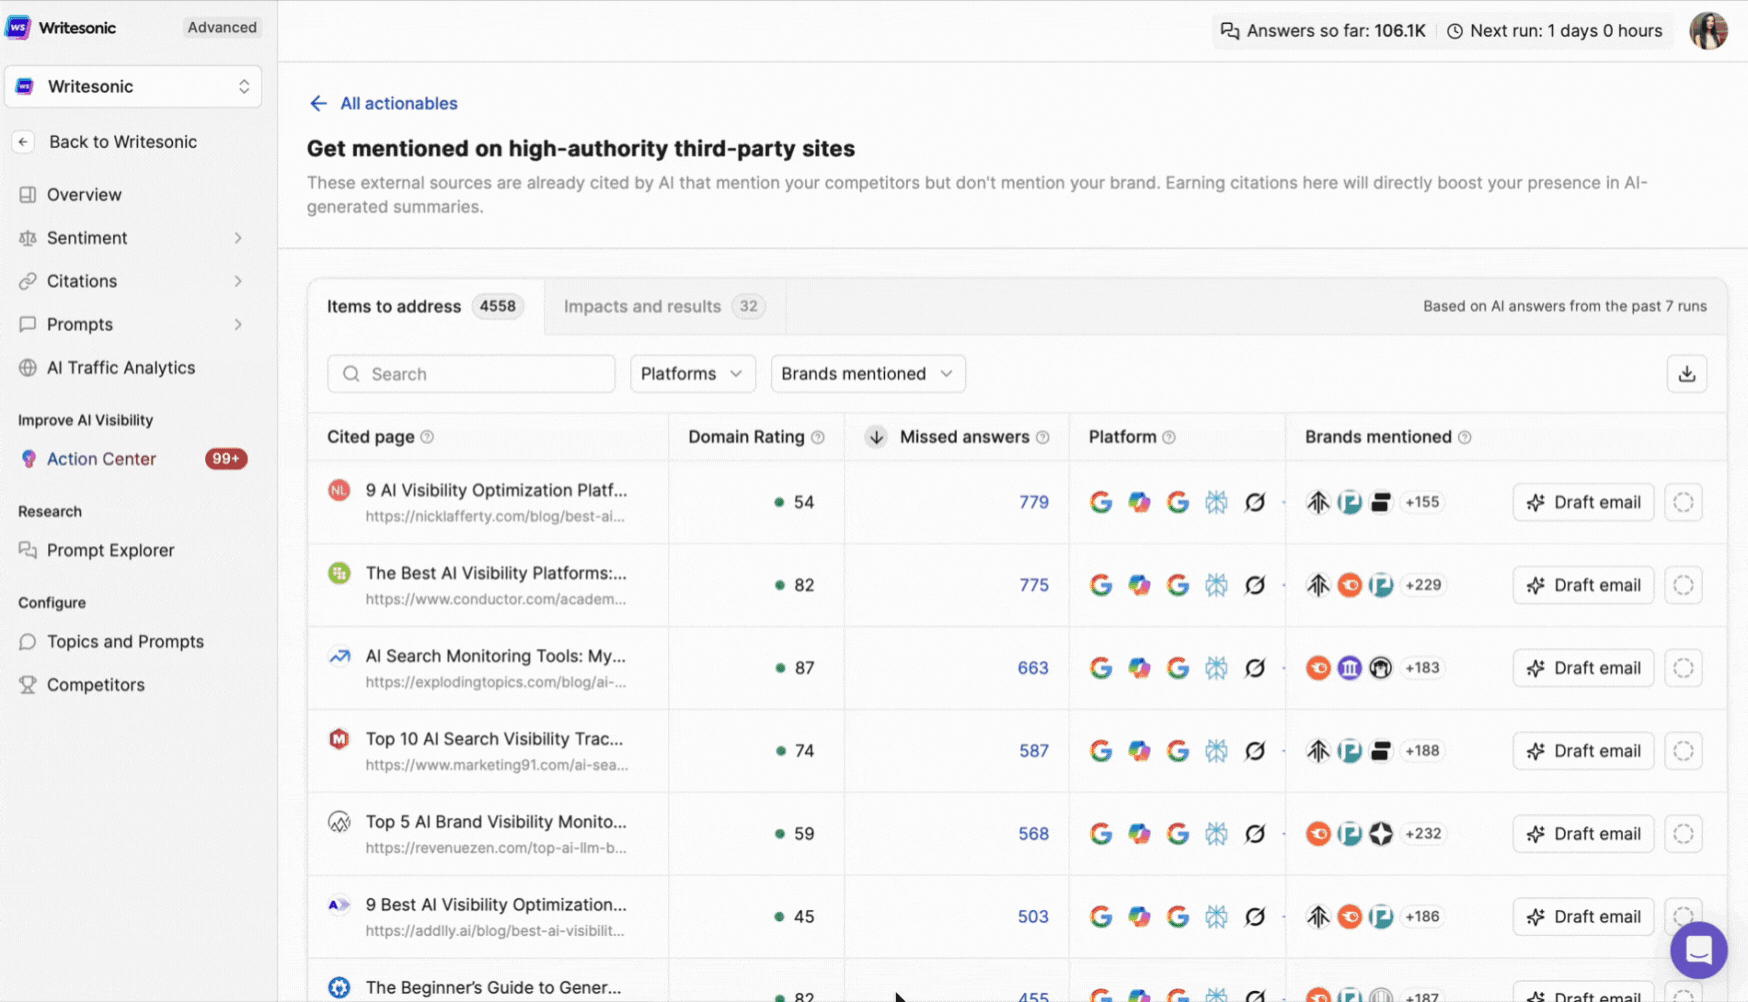Click the profile avatar in the top bar
This screenshot has height=1002, width=1748.
(1709, 30)
